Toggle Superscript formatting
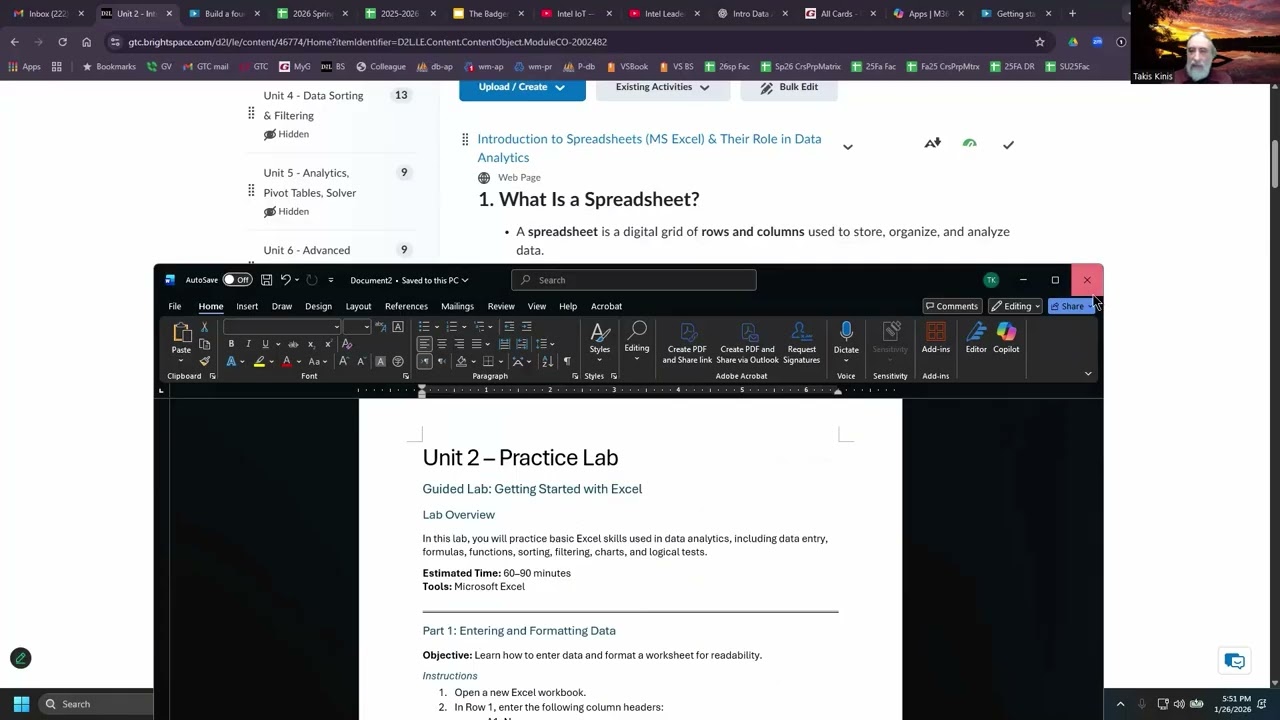 point(327,344)
